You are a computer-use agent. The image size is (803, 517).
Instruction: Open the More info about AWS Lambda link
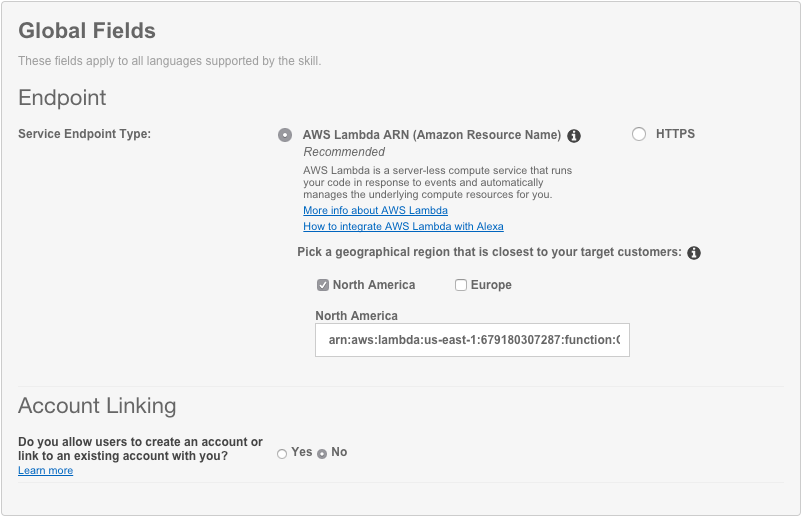[x=375, y=211]
